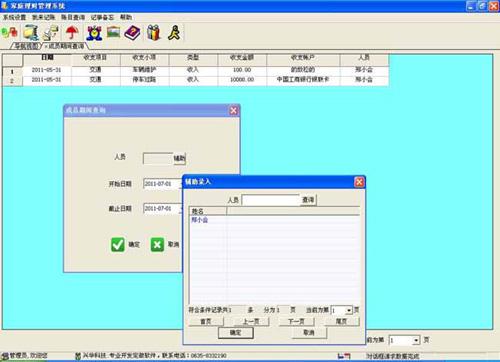Image resolution: width=500 pixels, height=362 pixels.
Task: Open the purple help book icon
Action: [132, 33]
